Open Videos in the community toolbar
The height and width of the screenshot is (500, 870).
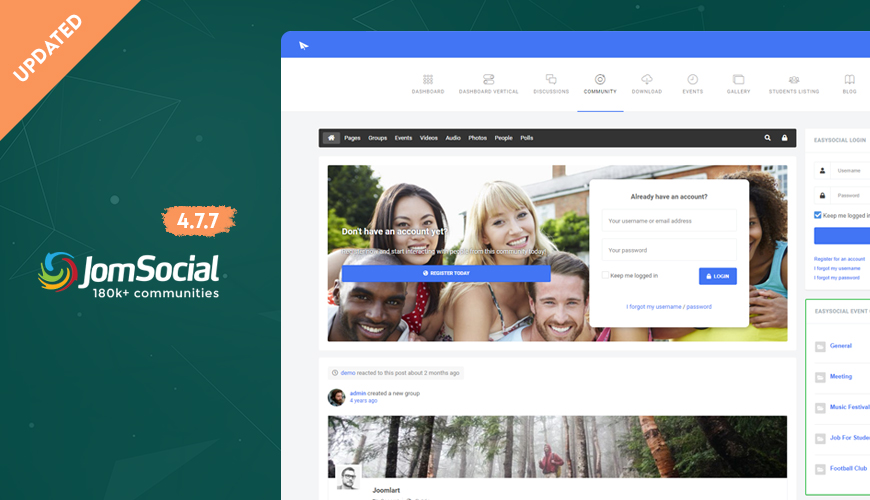tap(428, 138)
